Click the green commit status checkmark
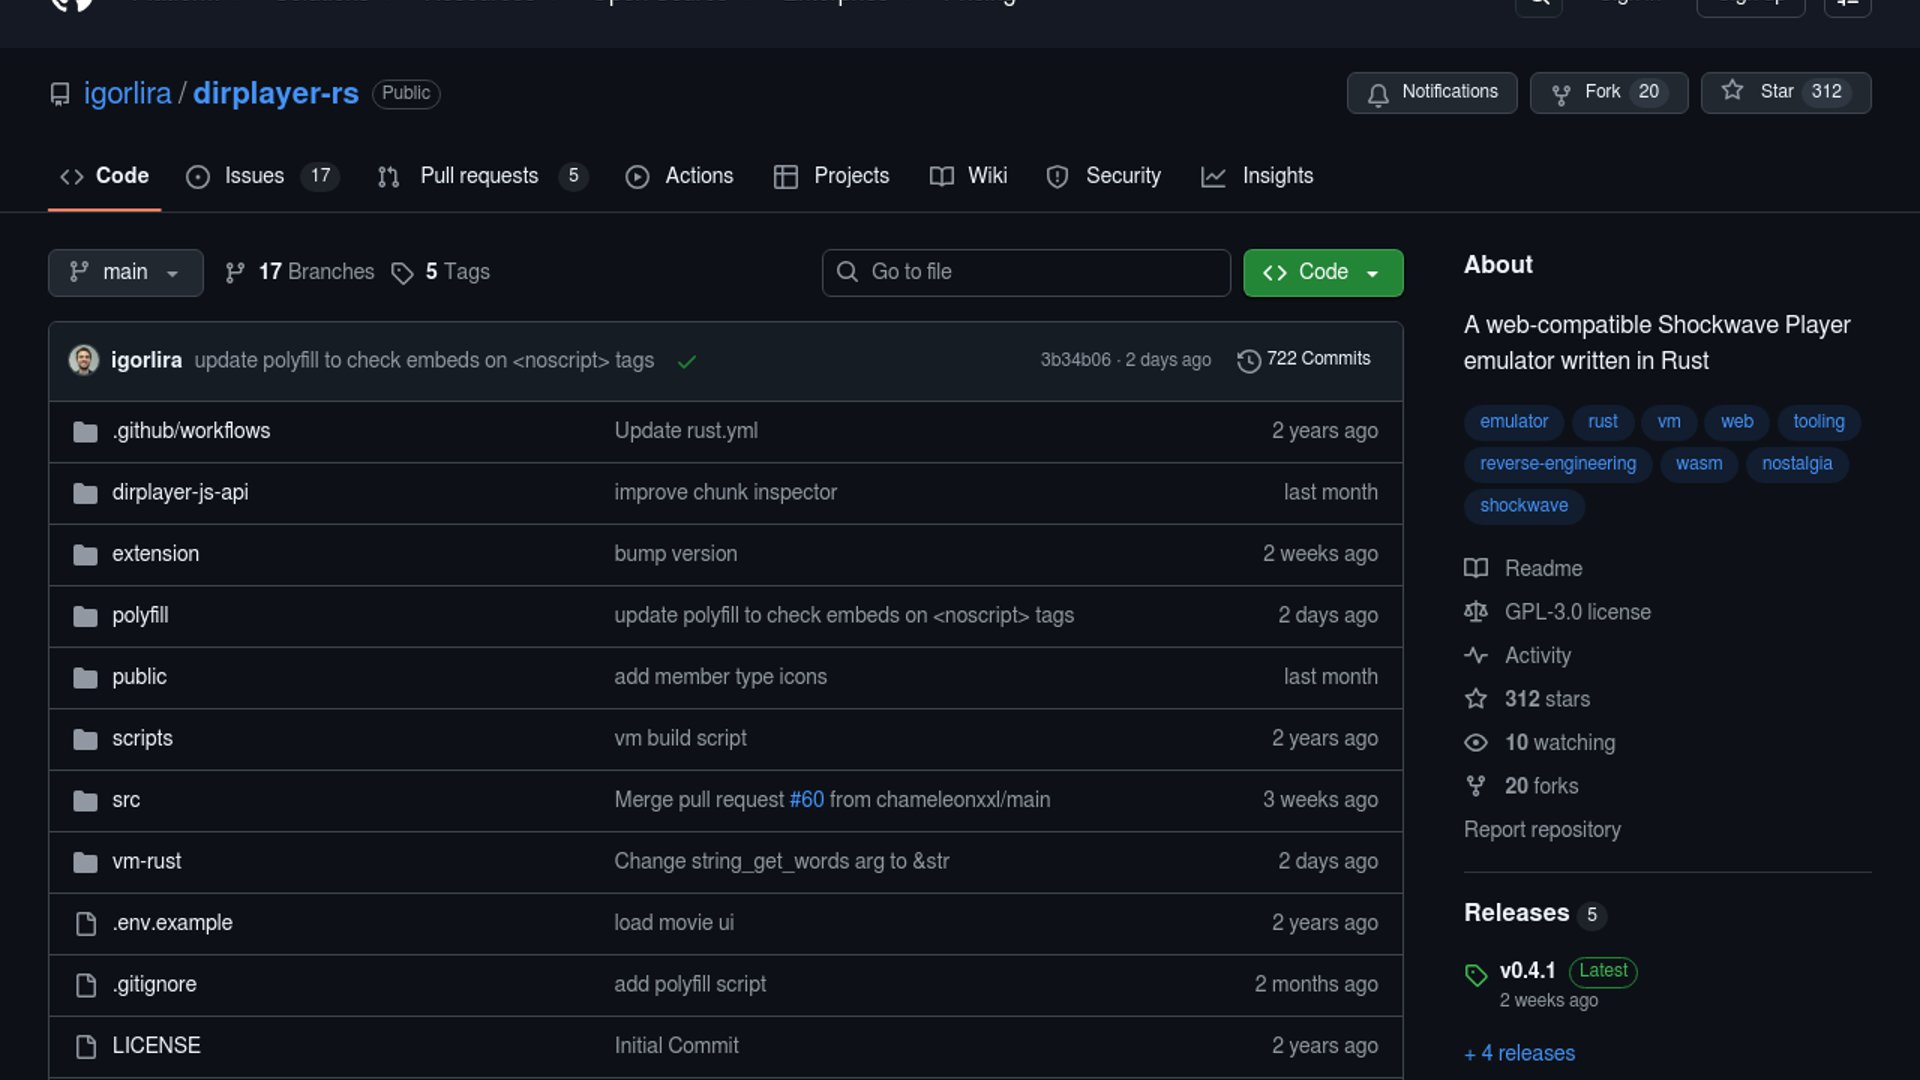This screenshot has width=1920, height=1080. 686,361
